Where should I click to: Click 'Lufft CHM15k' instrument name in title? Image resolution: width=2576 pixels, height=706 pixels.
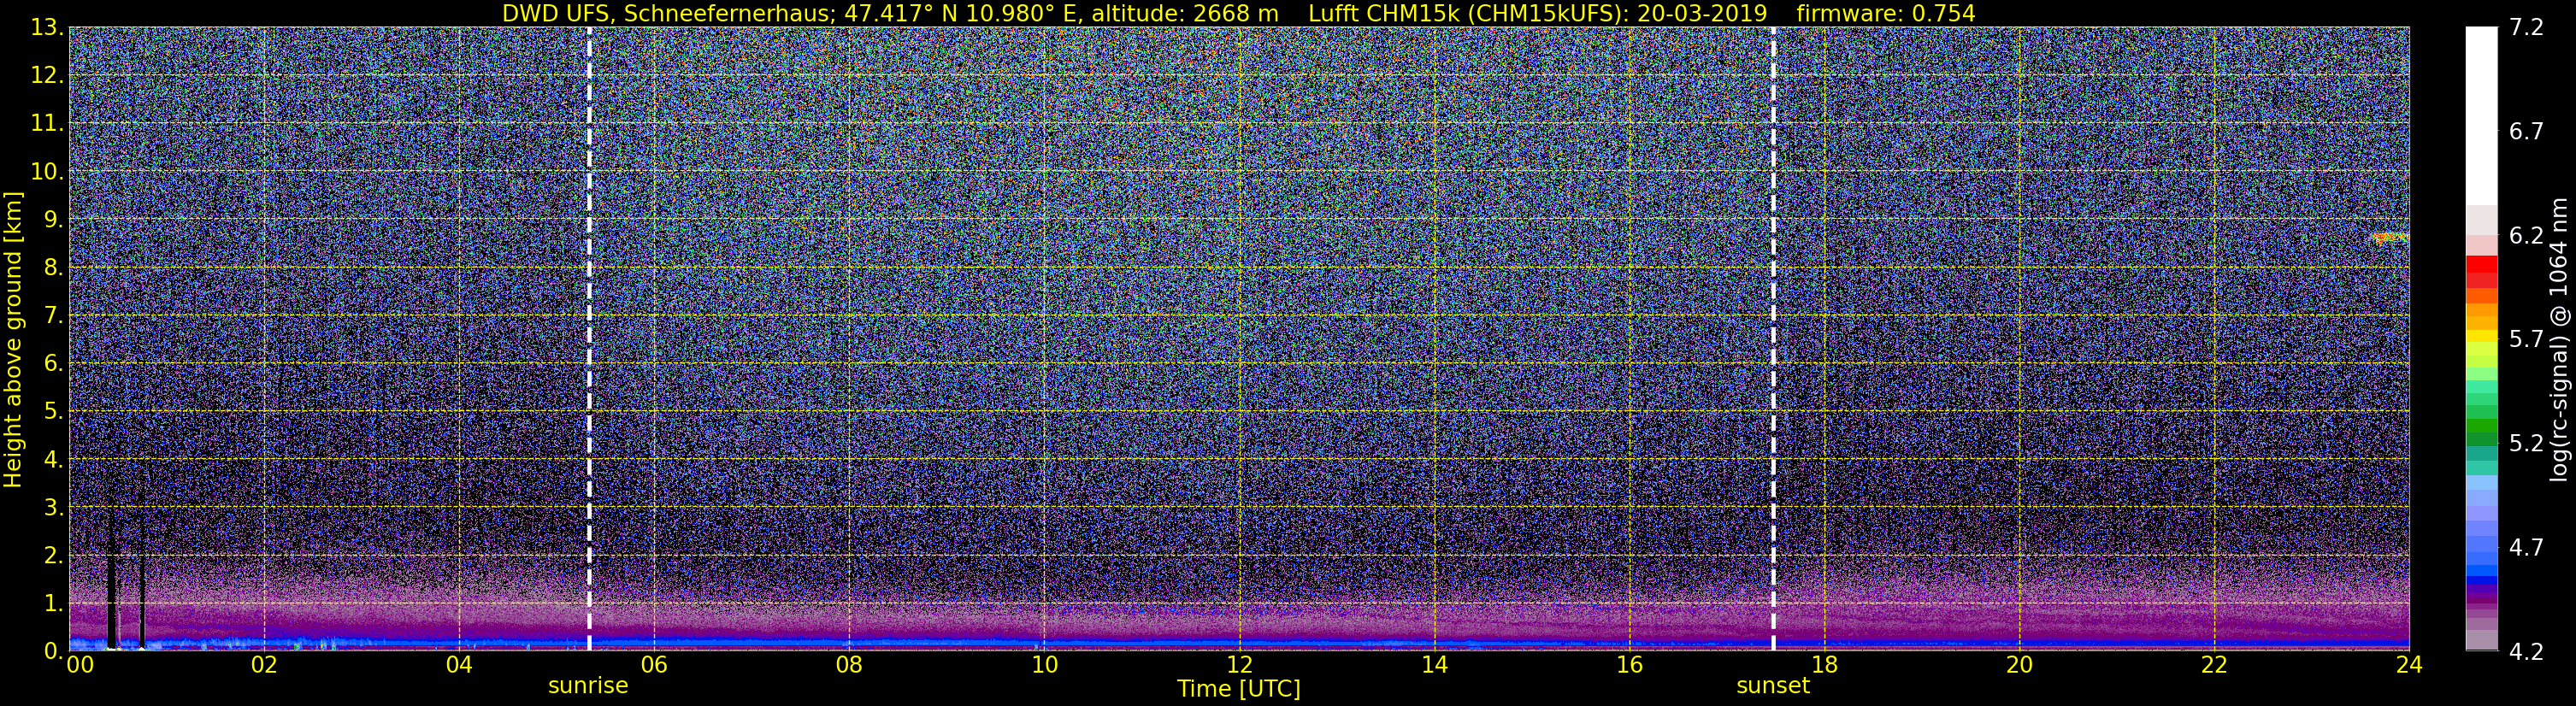click(1384, 13)
